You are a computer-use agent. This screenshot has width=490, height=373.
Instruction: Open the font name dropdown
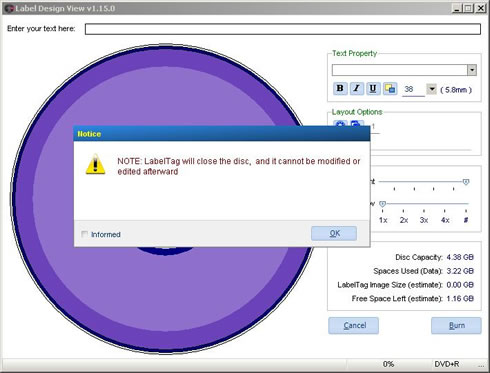coord(472,70)
